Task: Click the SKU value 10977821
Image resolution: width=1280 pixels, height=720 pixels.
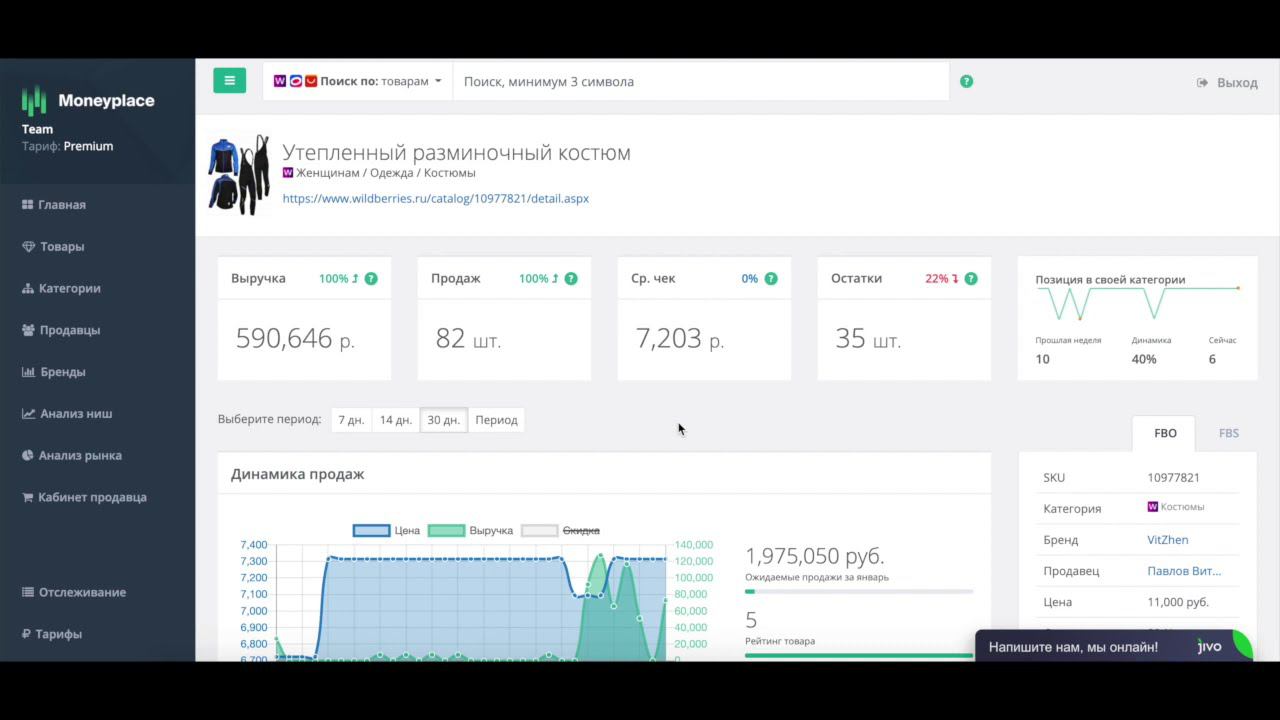Action: point(1173,477)
